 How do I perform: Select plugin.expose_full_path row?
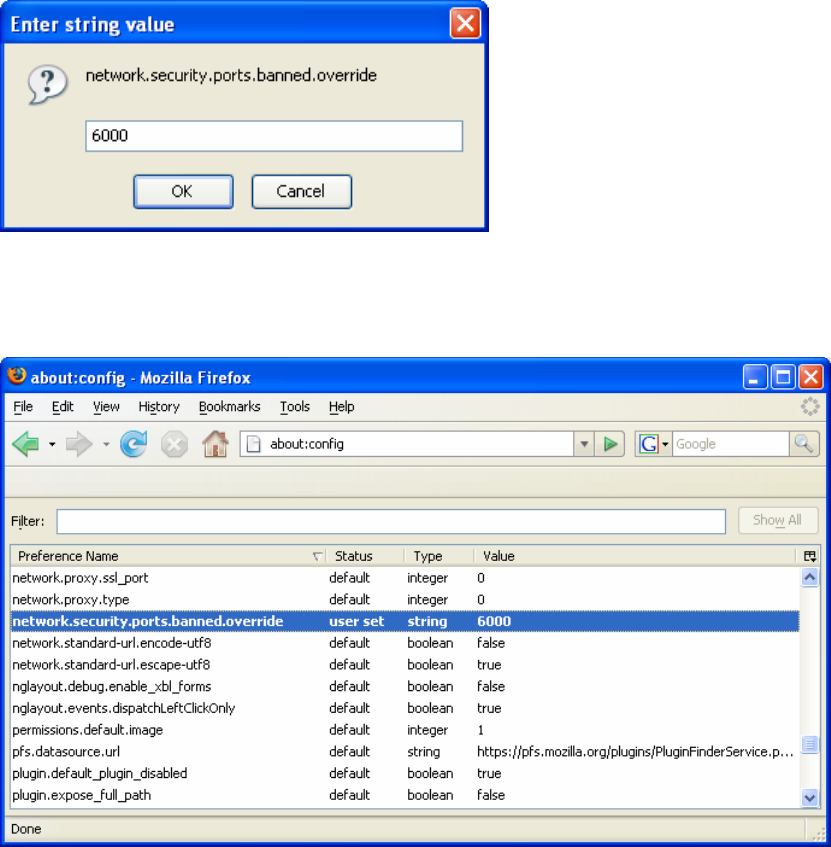(405, 795)
